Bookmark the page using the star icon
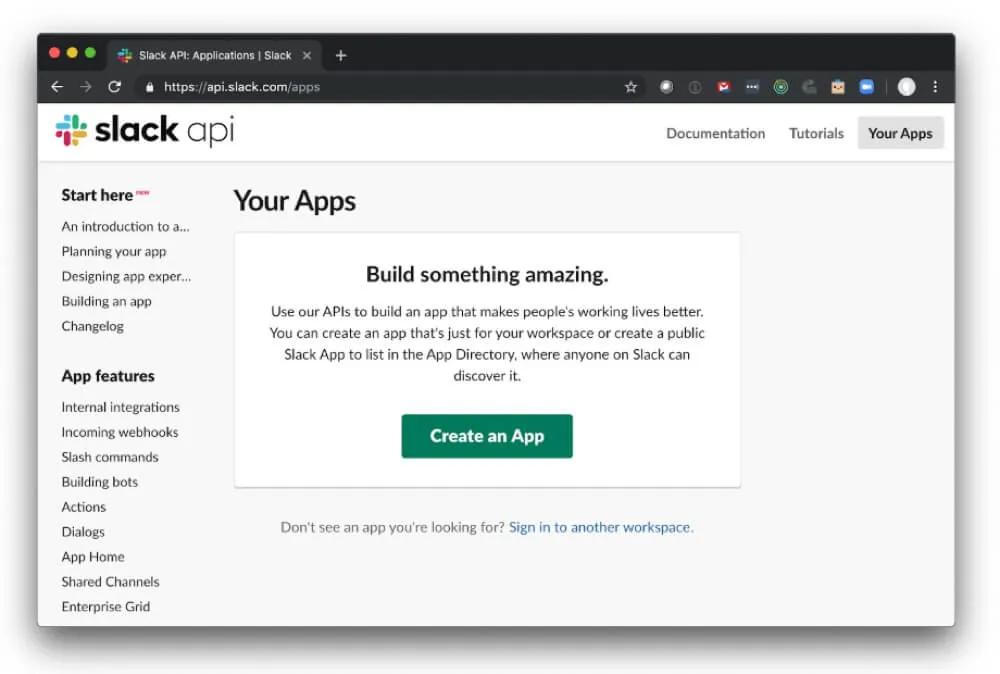 [x=630, y=87]
